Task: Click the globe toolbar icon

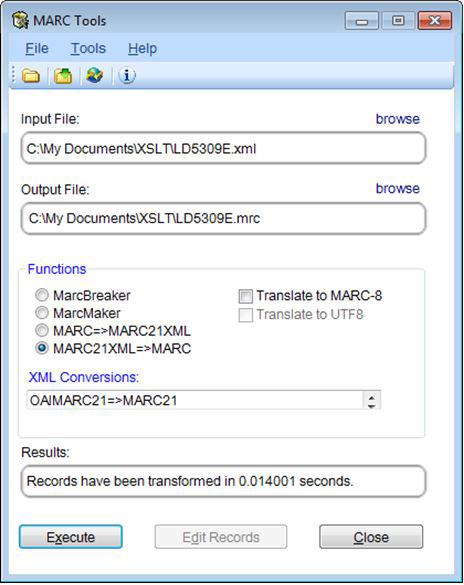Action: click(94, 75)
